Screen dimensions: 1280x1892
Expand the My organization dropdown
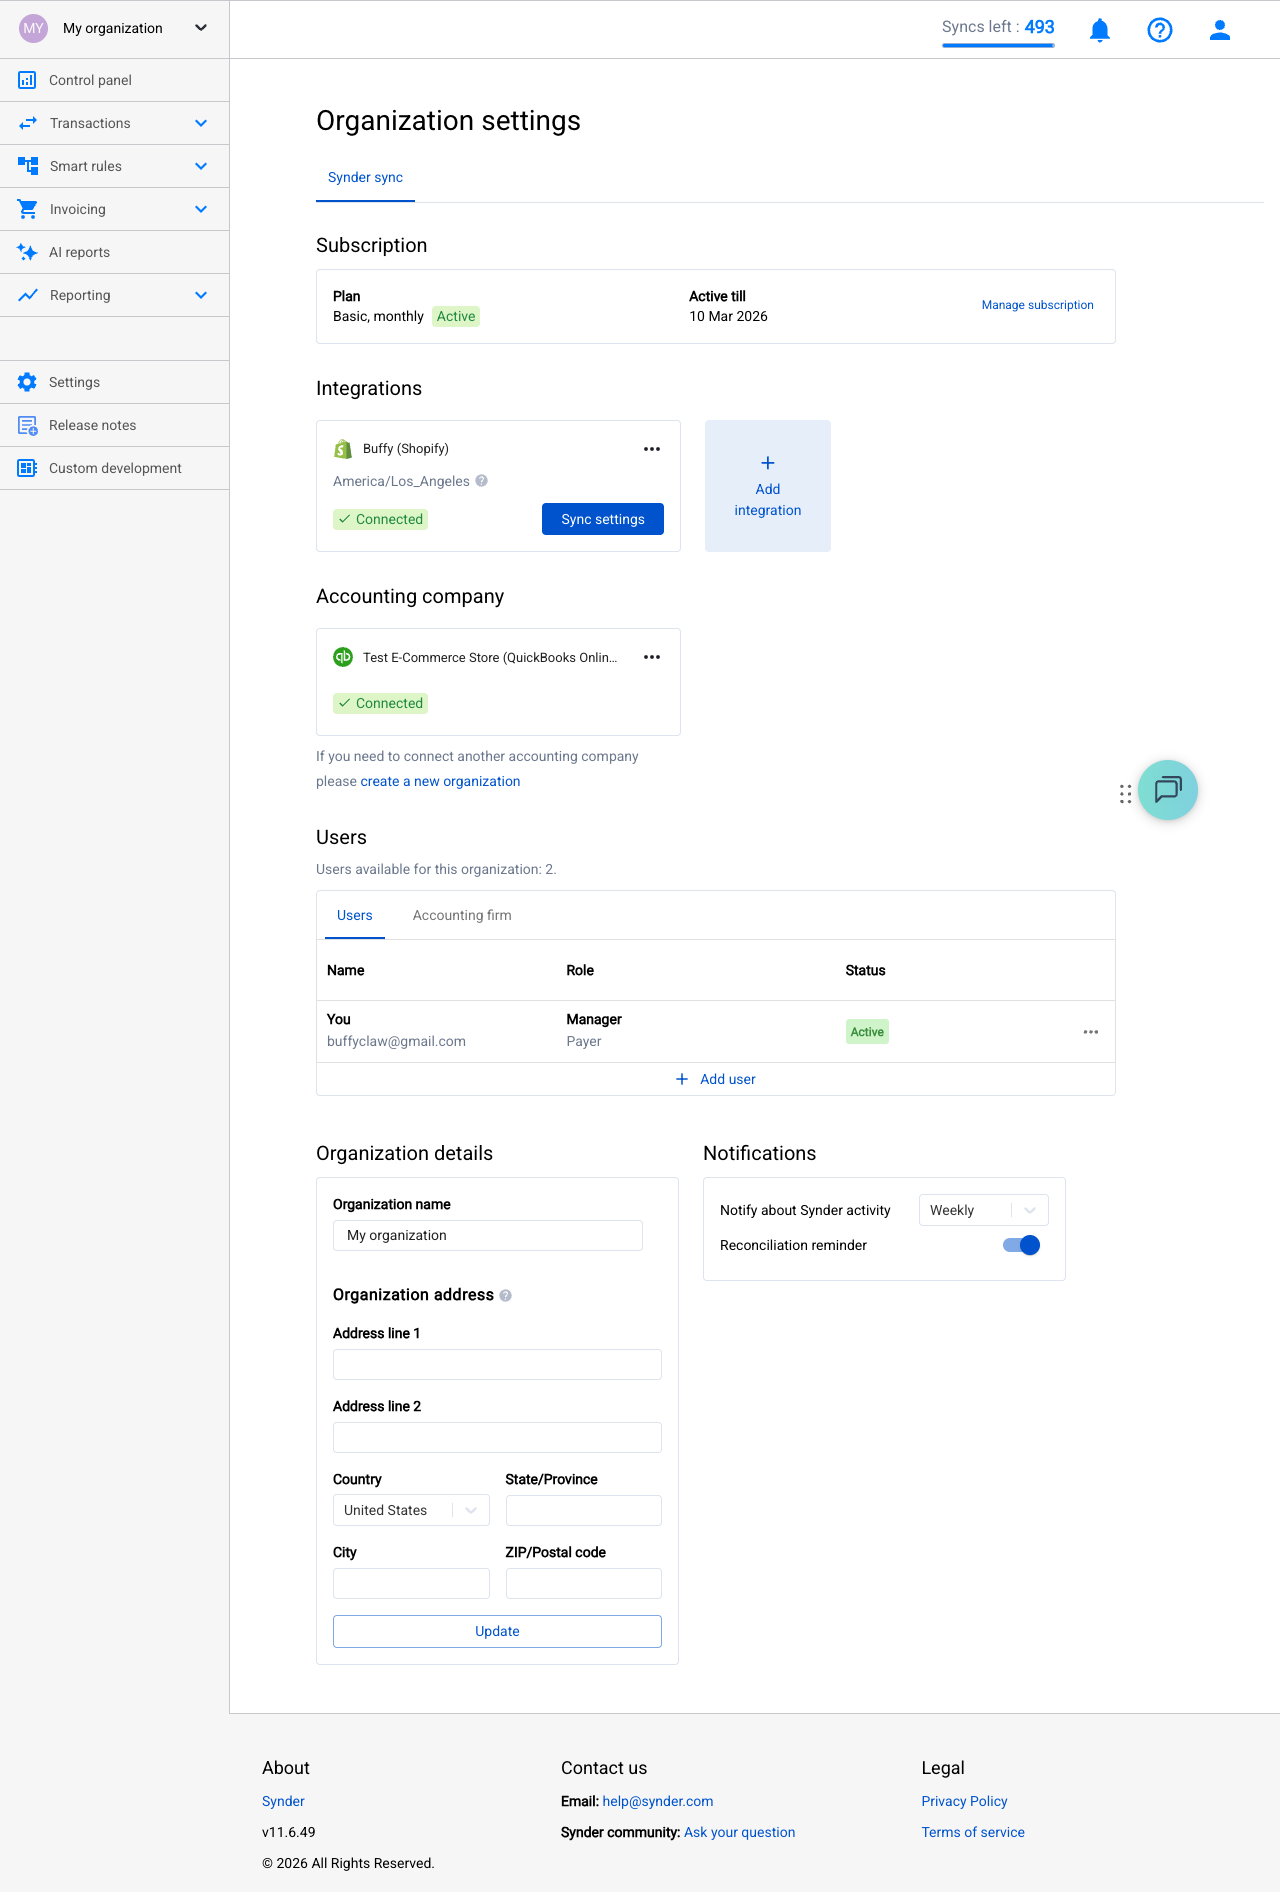click(201, 28)
